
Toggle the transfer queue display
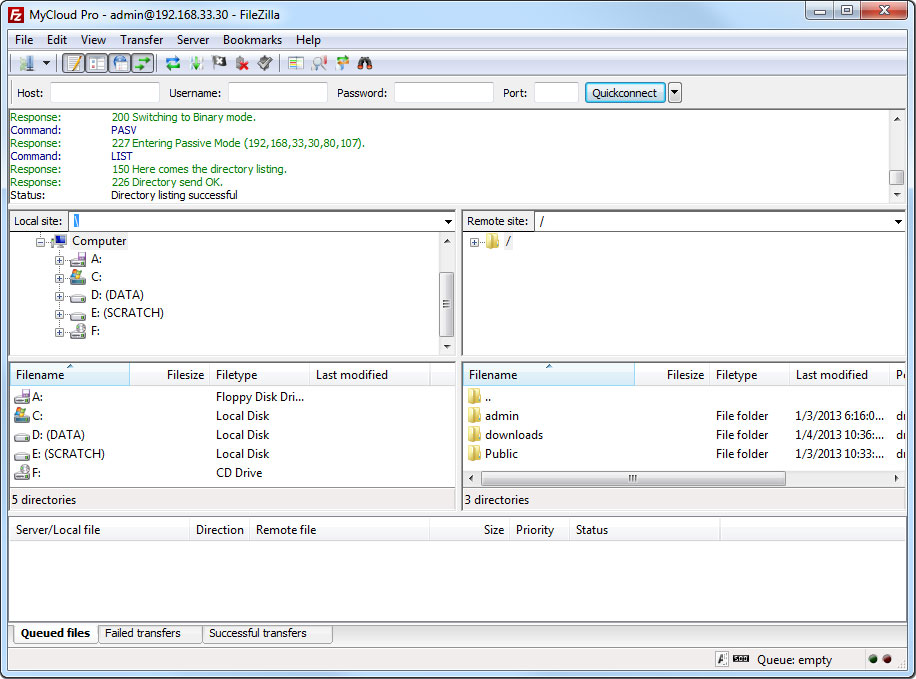pyautogui.click(x=143, y=63)
